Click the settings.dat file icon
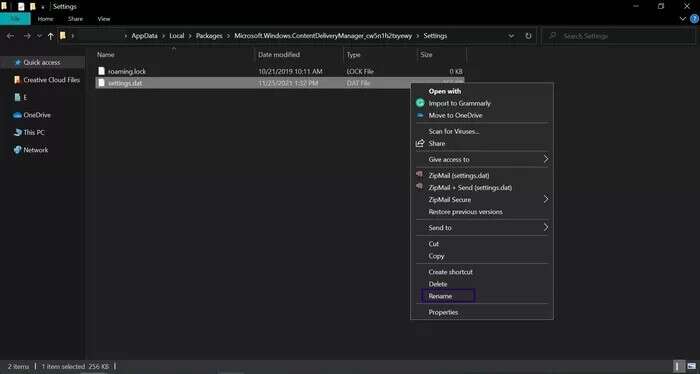The image size is (700, 374). tap(101, 83)
